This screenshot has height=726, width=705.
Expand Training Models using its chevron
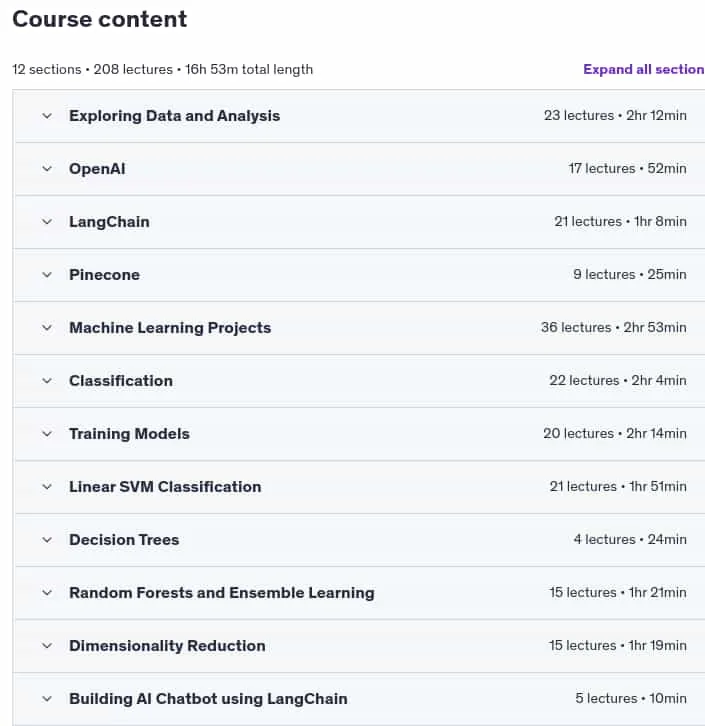[47, 434]
